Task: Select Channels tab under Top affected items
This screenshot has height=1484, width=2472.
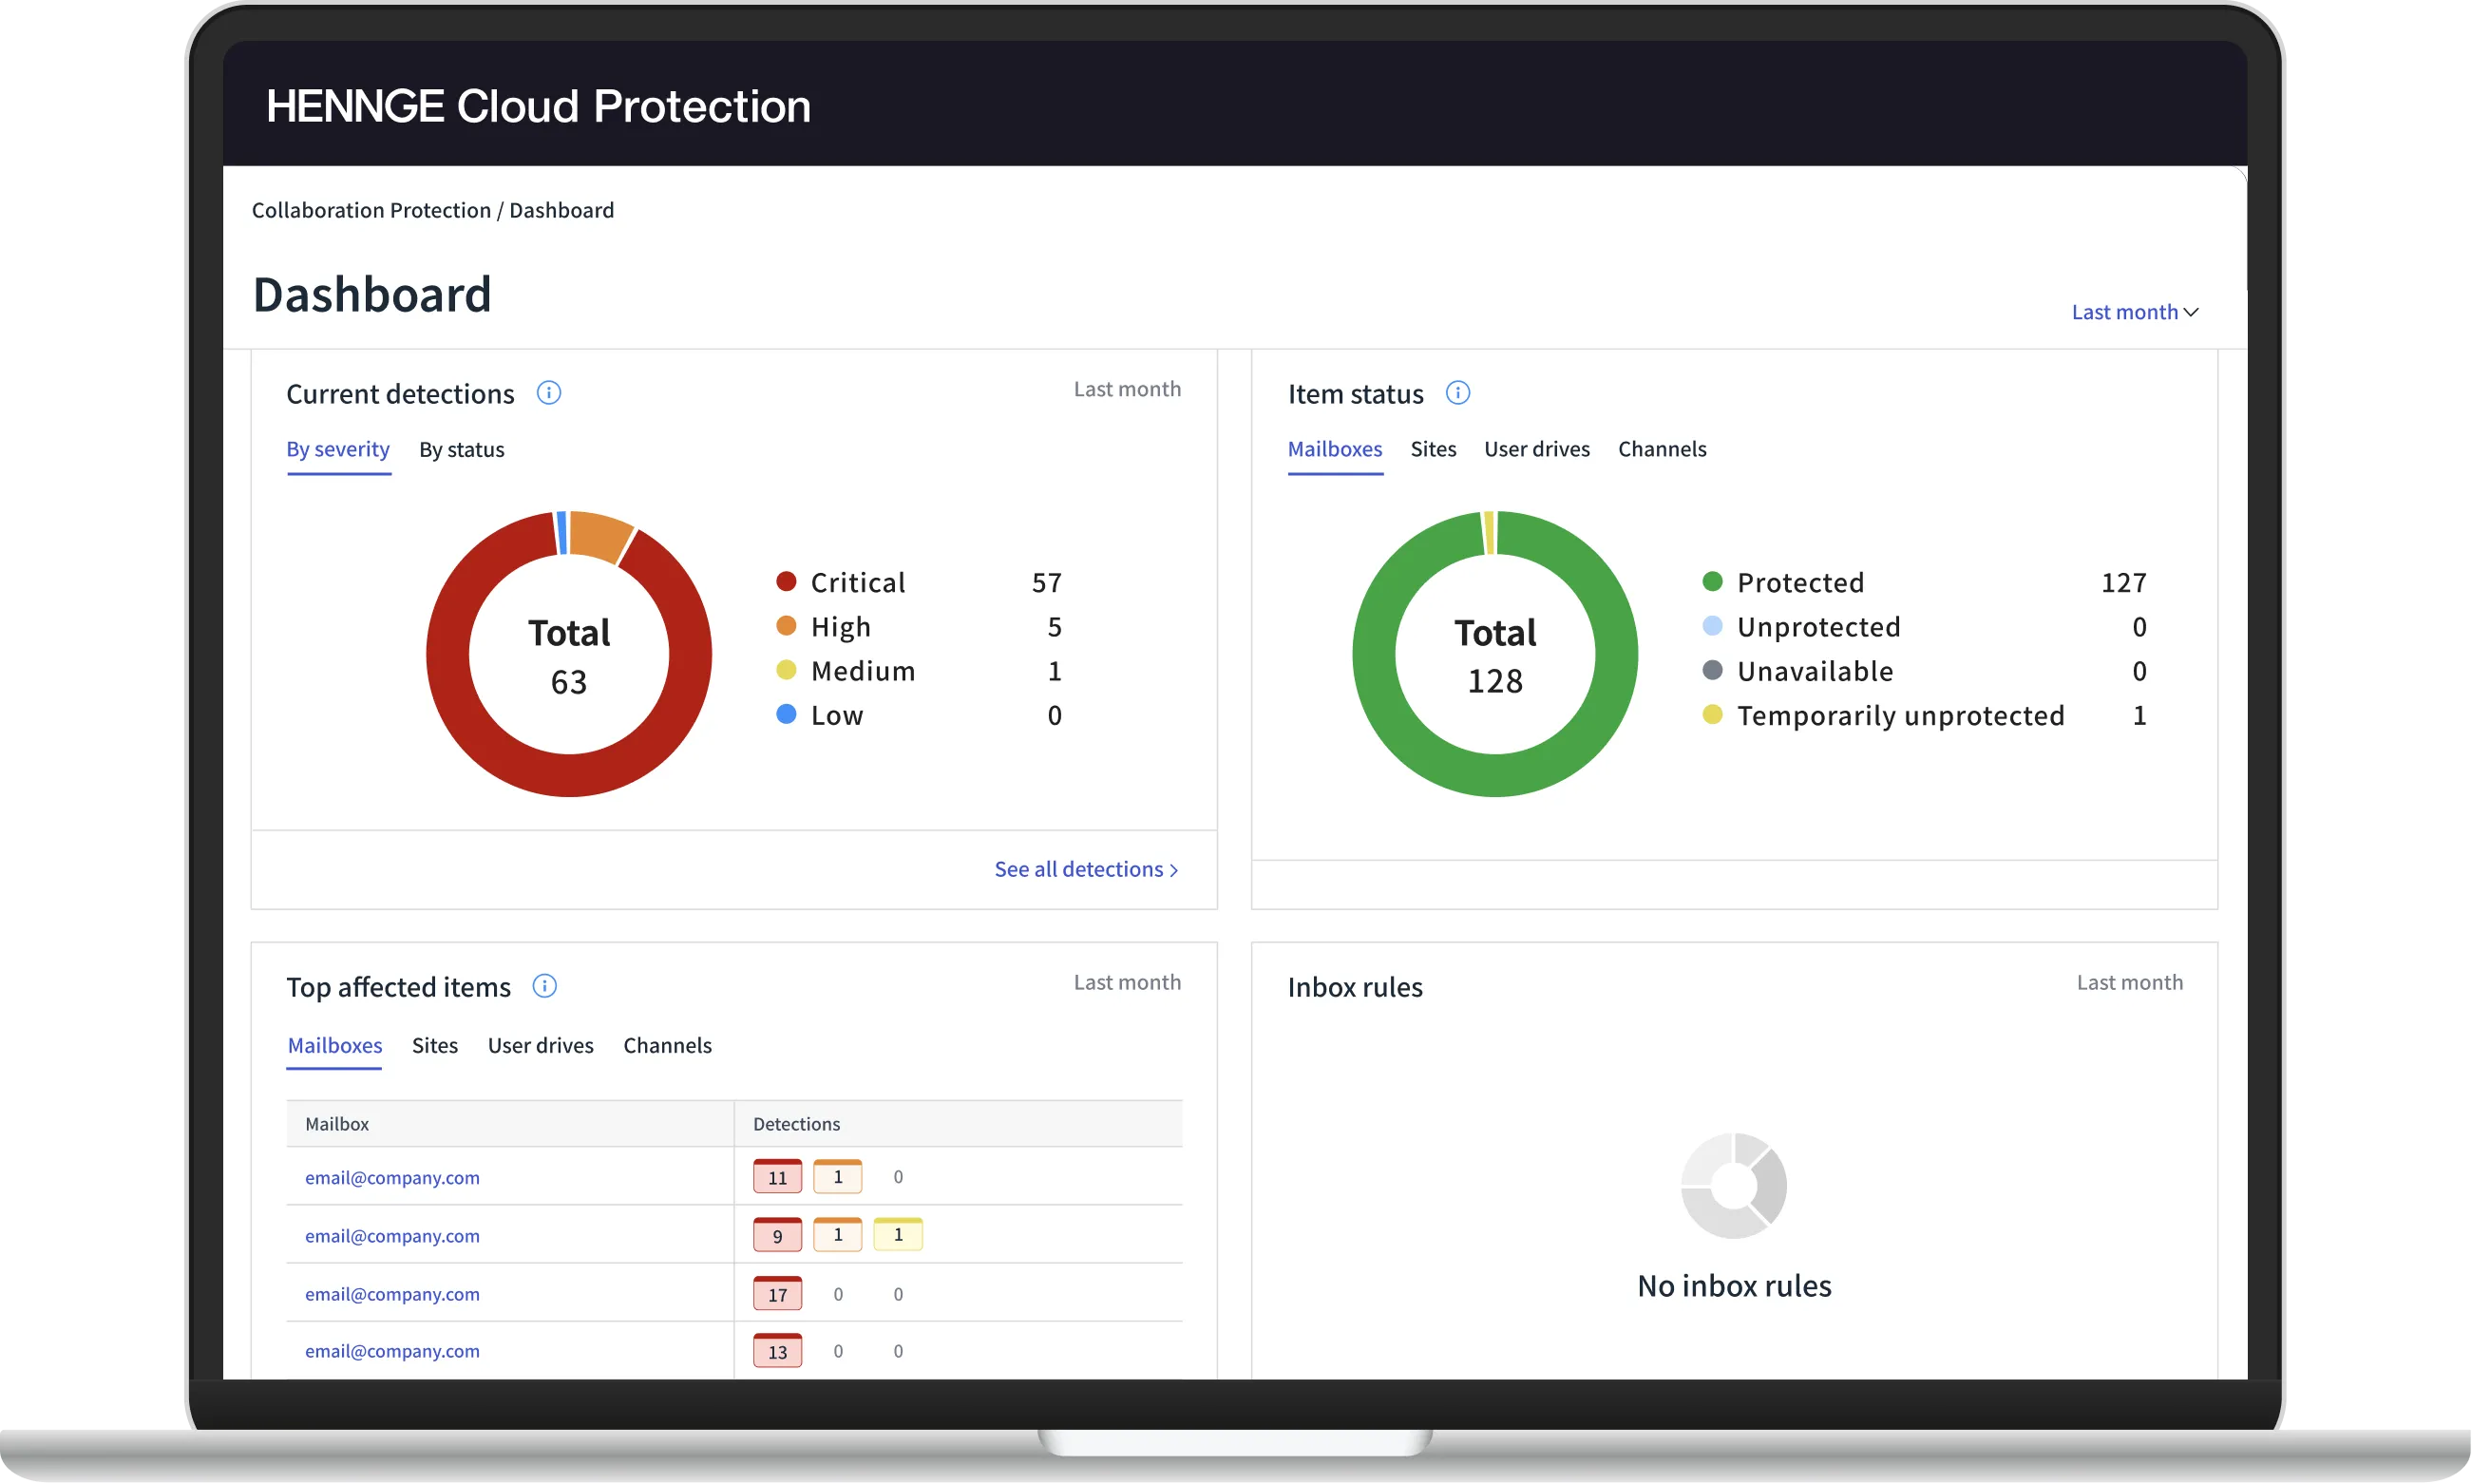Action: coord(667,1045)
